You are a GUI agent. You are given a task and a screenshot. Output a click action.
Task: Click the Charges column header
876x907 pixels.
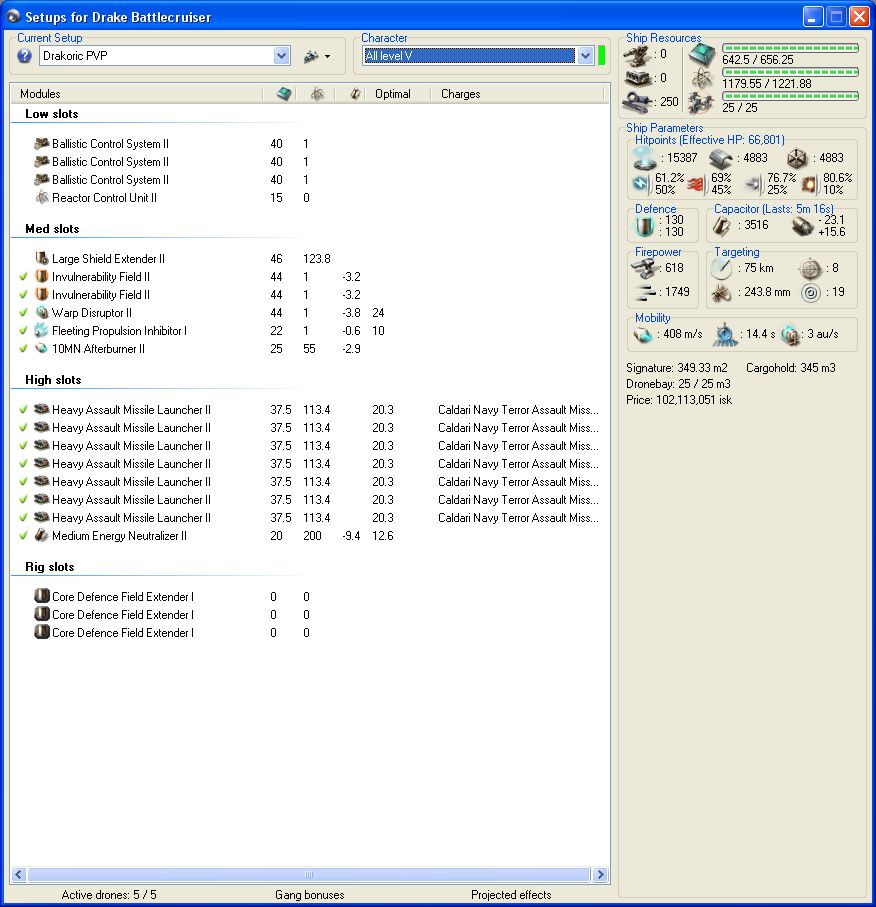(x=460, y=94)
